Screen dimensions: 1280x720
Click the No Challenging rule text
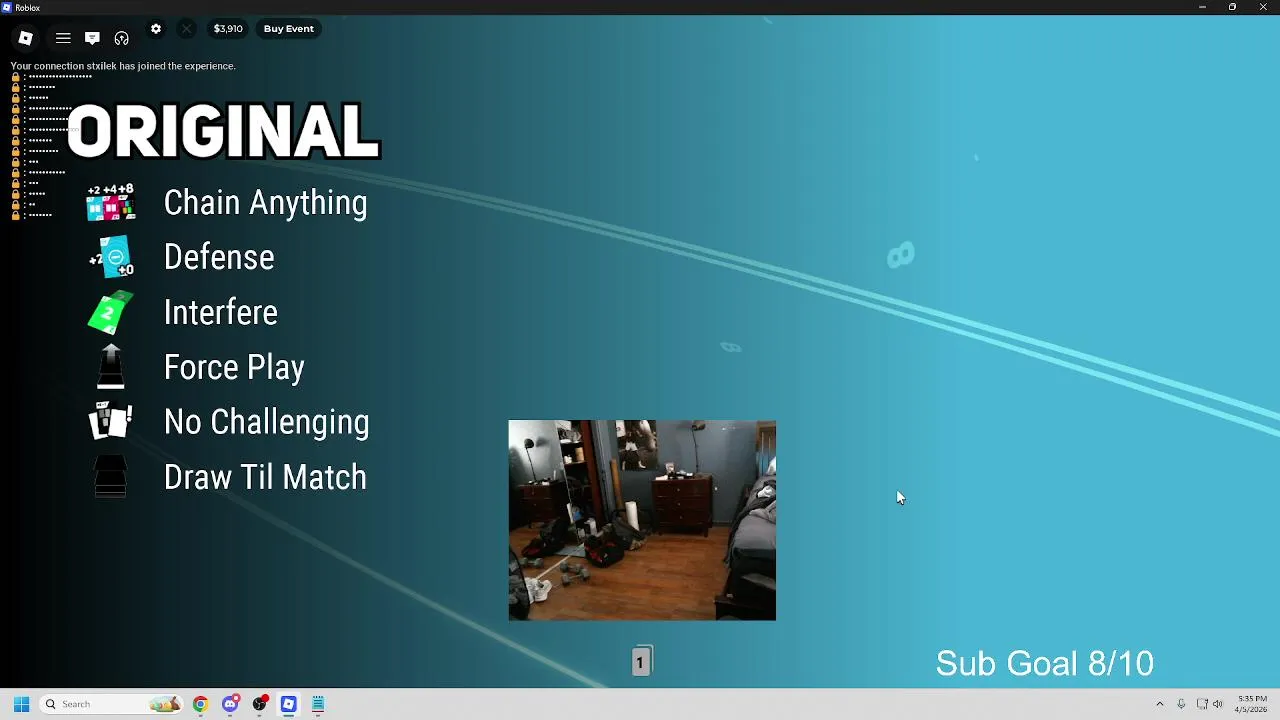click(x=266, y=423)
